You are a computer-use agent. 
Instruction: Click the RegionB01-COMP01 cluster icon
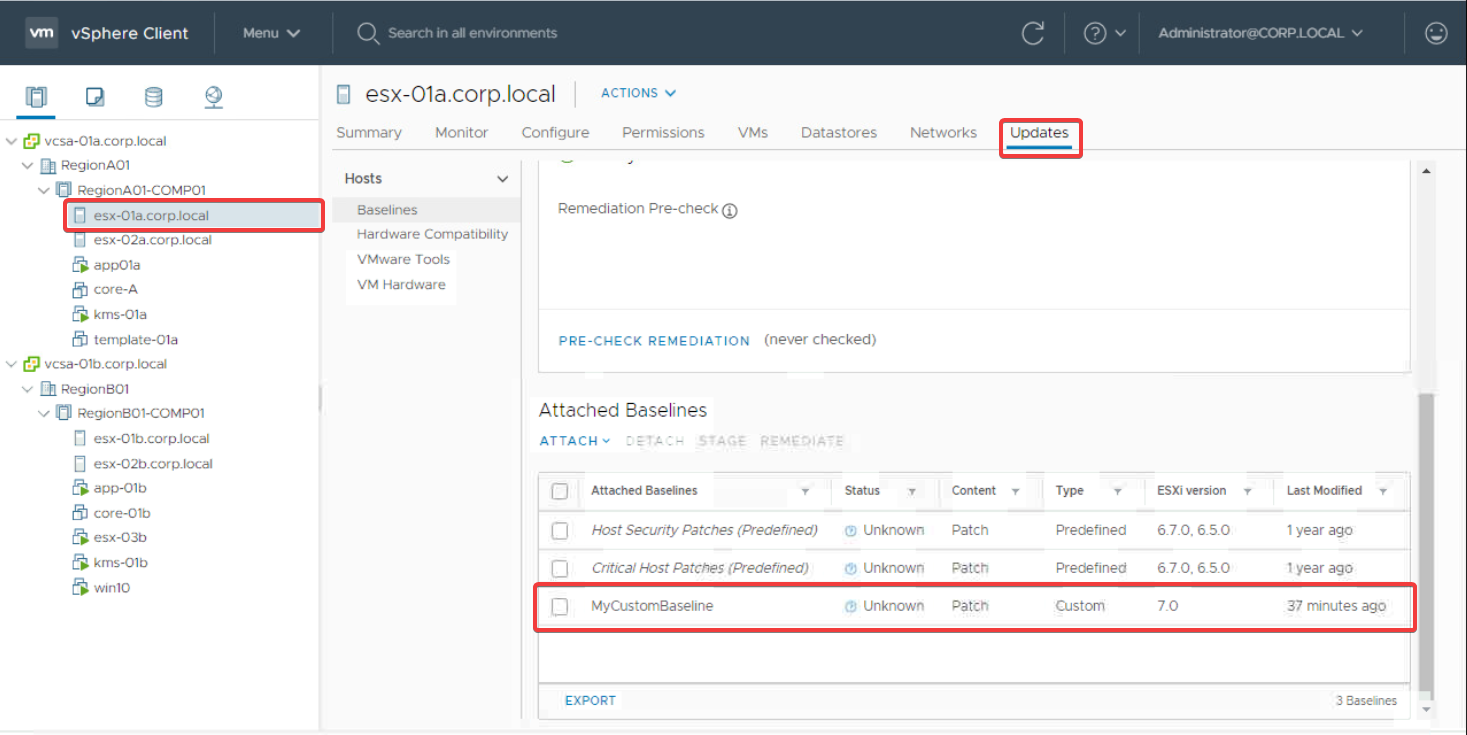coord(64,413)
